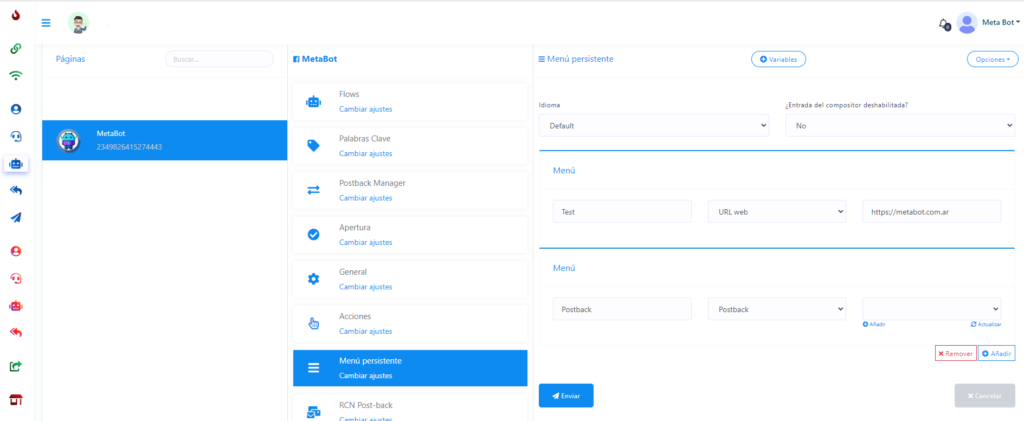Open Cambiar ajustes under Acciones
This screenshot has height=421, width=1024.
366,331
